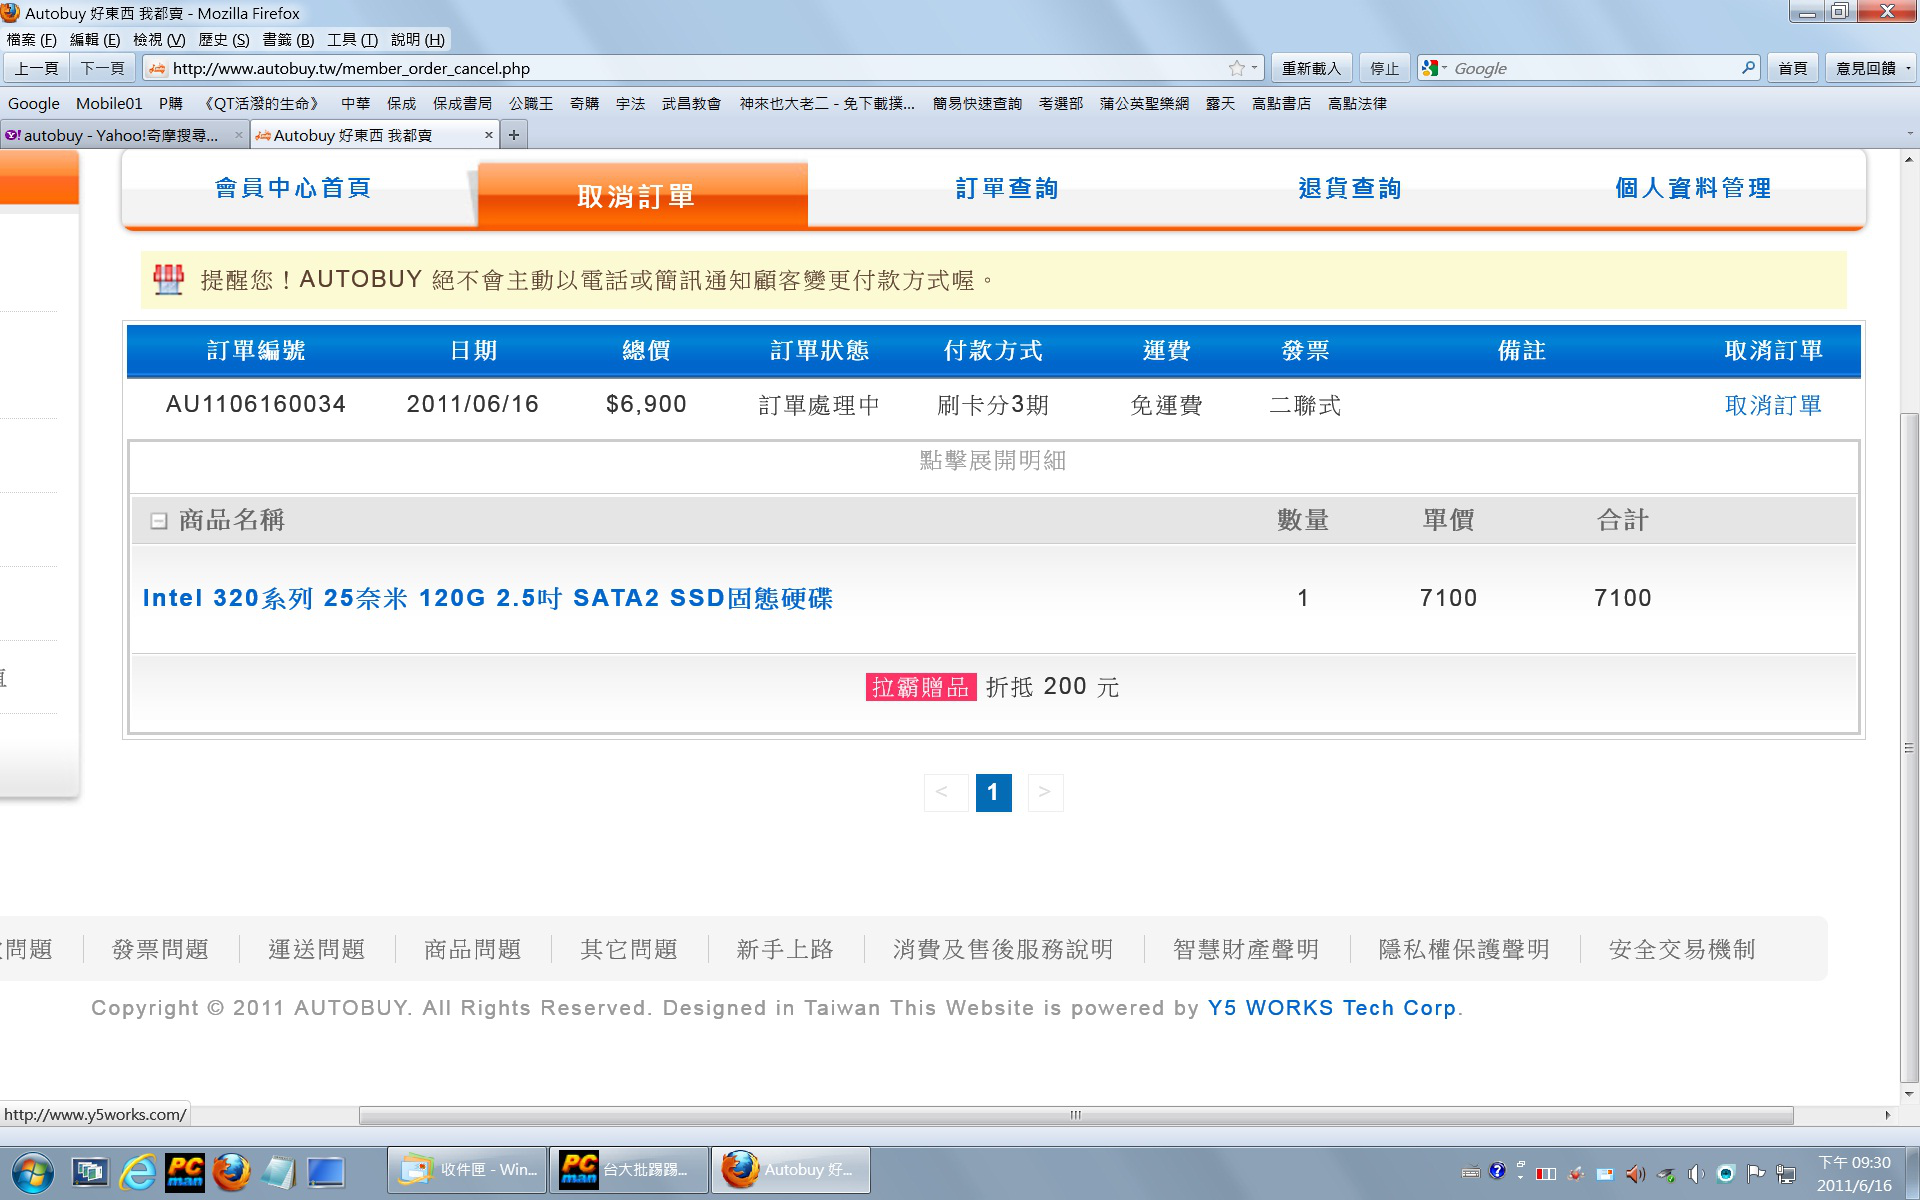Click the taskbar clock showing 下午 09:30
The height and width of the screenshot is (1200, 1920).
[x=1854, y=1173]
